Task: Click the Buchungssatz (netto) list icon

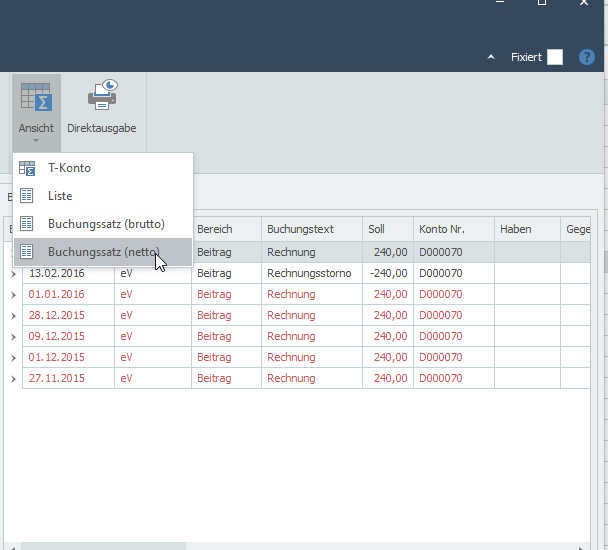Action: point(26,252)
